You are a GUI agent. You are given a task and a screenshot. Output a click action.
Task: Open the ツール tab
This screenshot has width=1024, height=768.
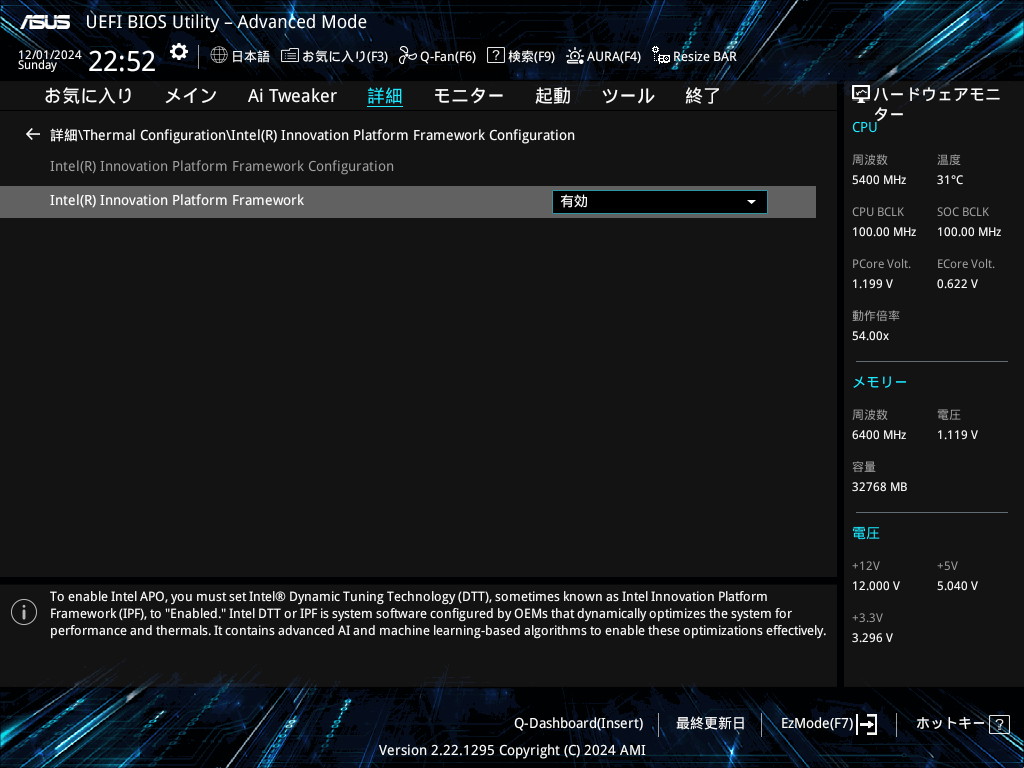tap(628, 96)
